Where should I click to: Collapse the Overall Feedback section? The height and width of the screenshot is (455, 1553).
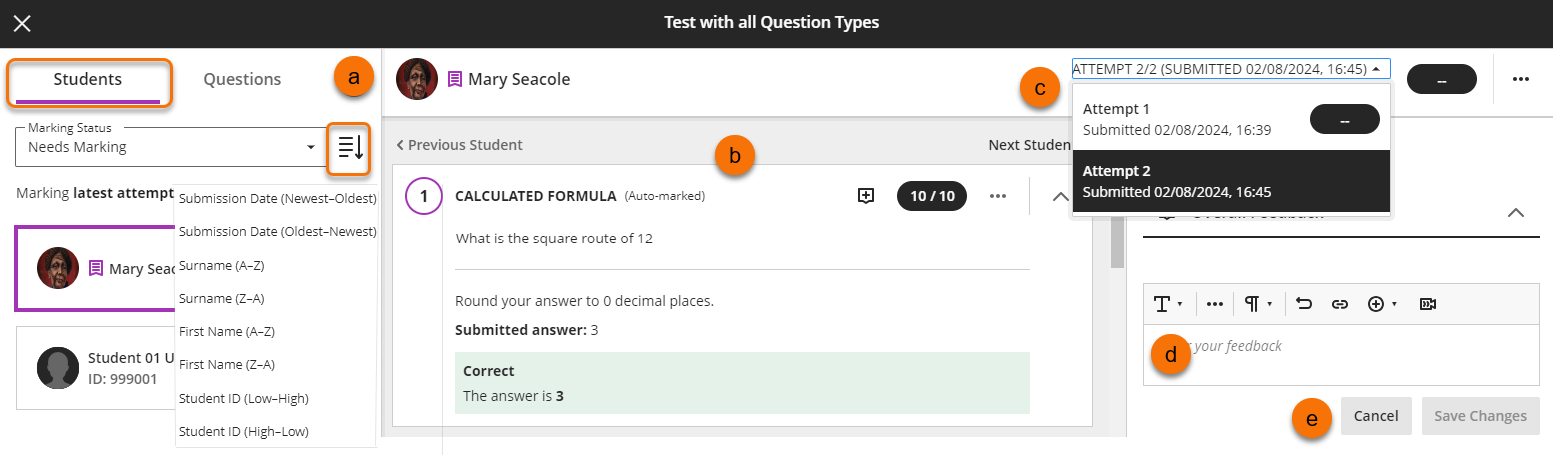click(x=1516, y=212)
